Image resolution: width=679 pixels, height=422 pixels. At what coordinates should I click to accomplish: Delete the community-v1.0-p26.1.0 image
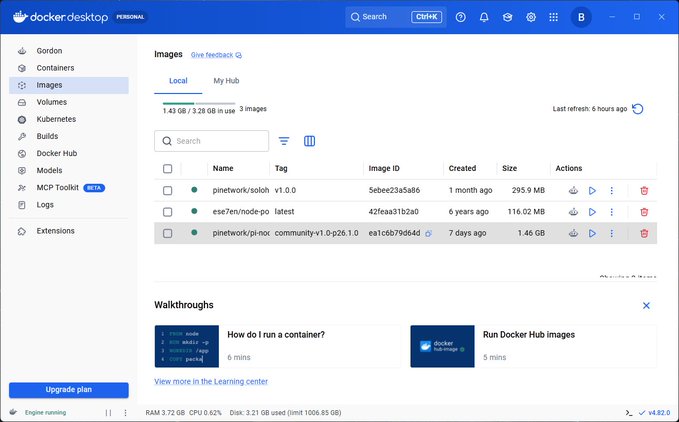tap(644, 233)
